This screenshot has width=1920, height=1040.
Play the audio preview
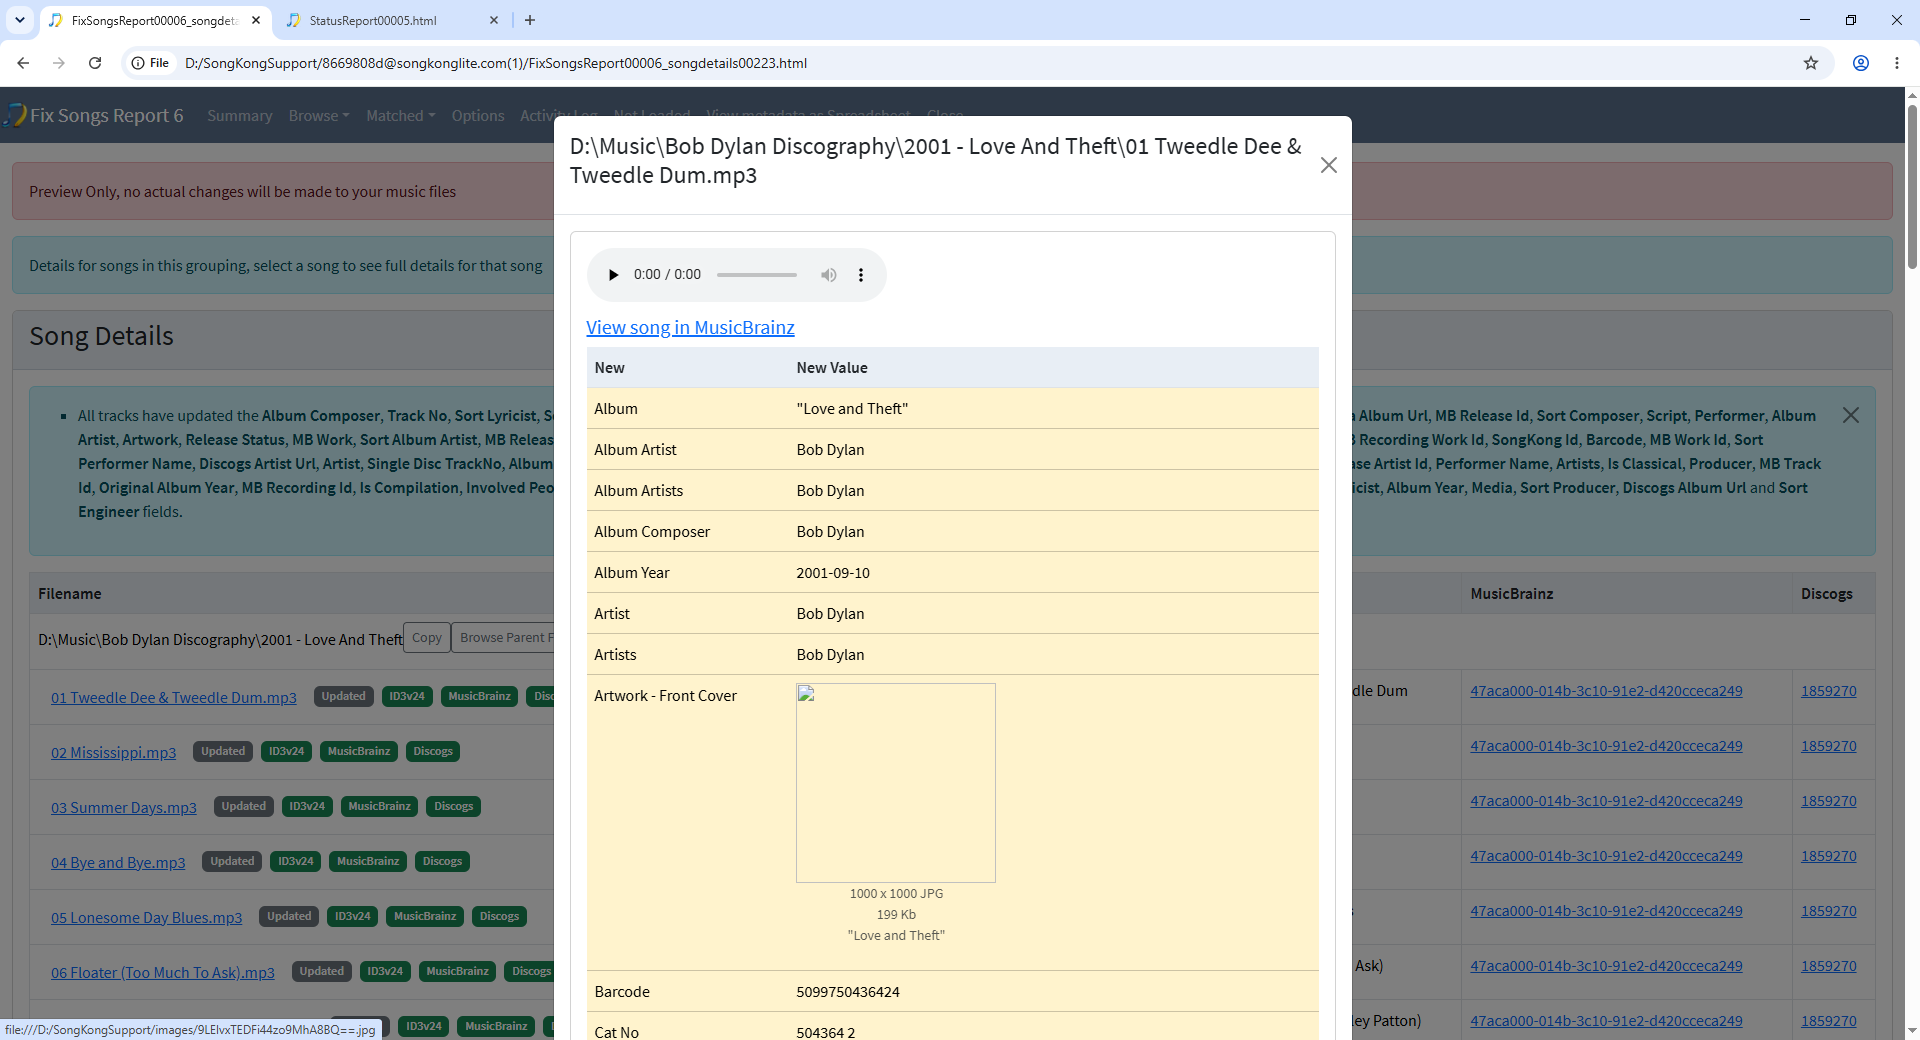point(614,275)
